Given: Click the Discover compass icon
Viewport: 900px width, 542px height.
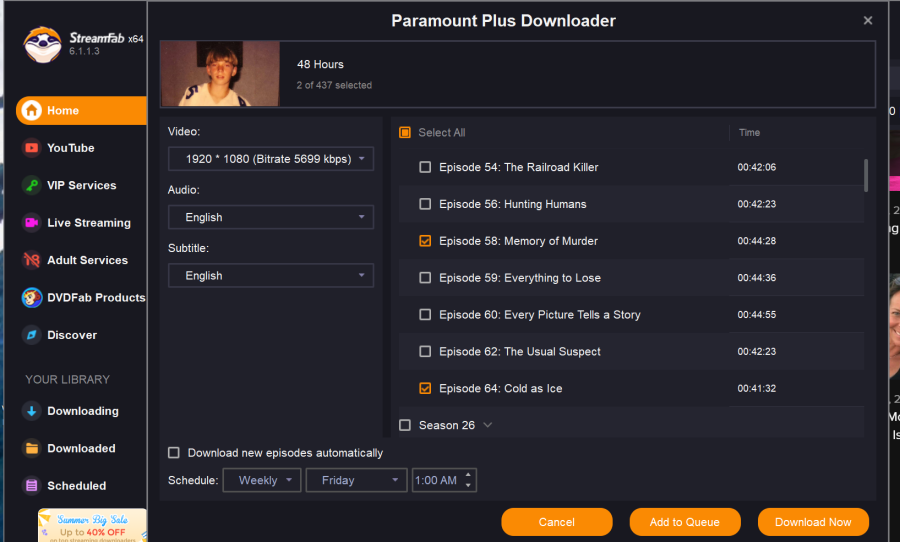Looking at the screenshot, I should (x=32, y=335).
